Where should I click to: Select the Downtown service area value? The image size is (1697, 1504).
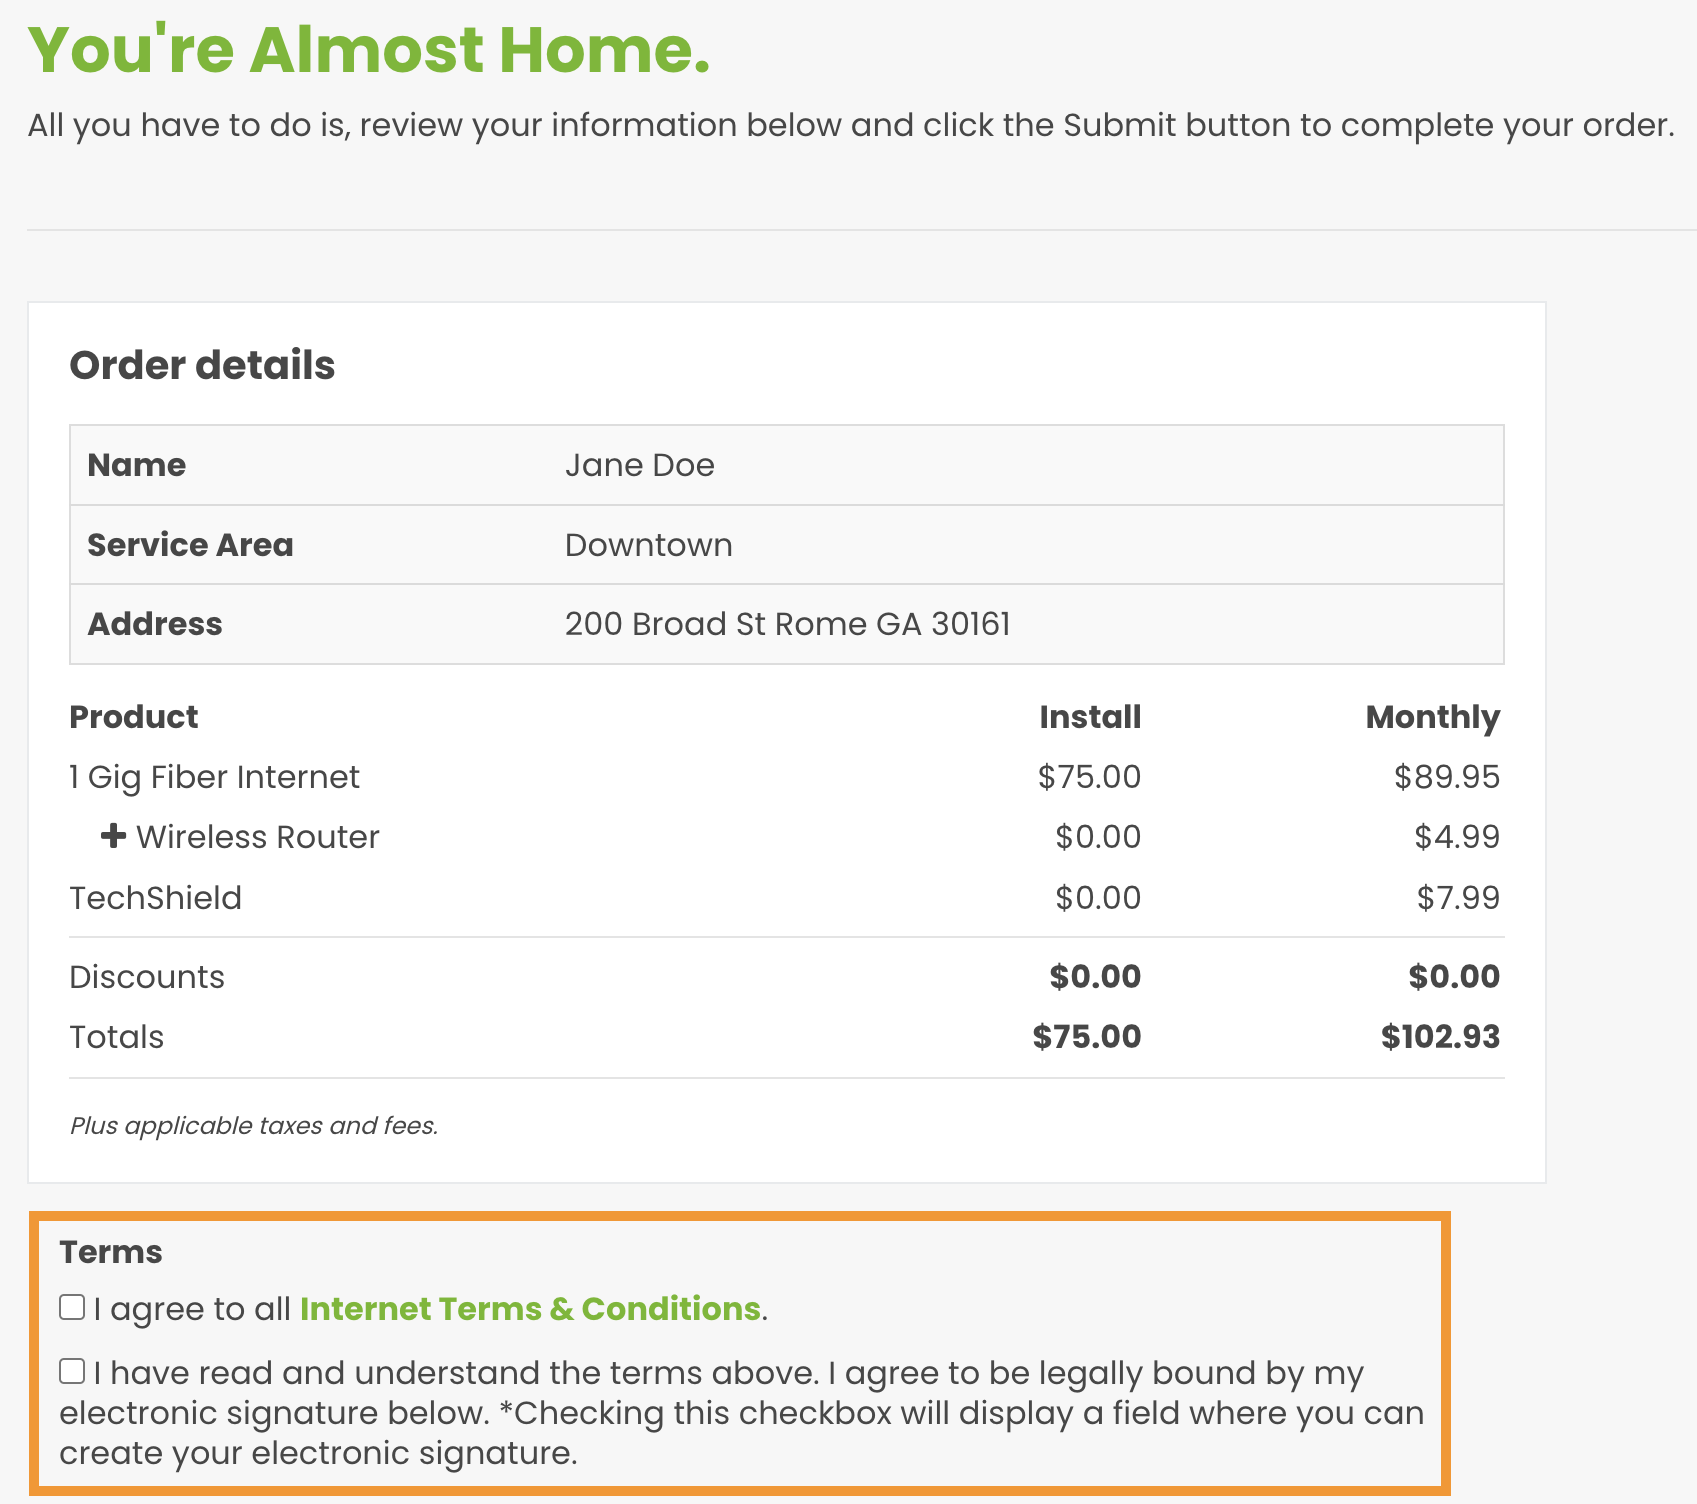(x=648, y=545)
